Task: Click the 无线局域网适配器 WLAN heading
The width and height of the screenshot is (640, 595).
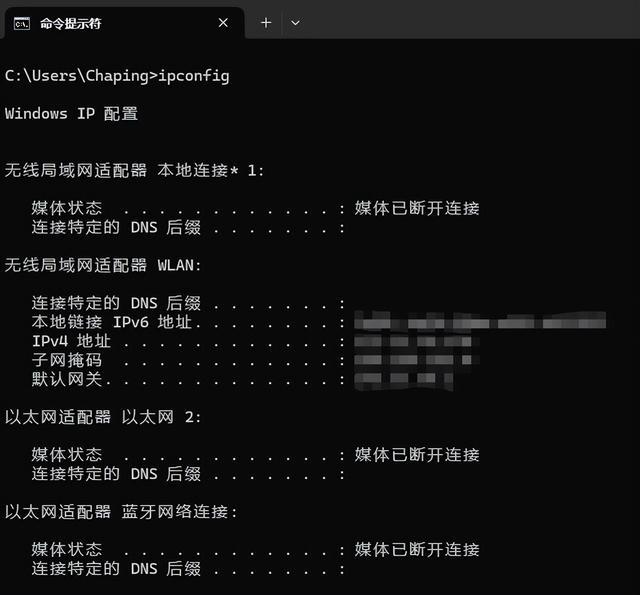Action: [103, 265]
